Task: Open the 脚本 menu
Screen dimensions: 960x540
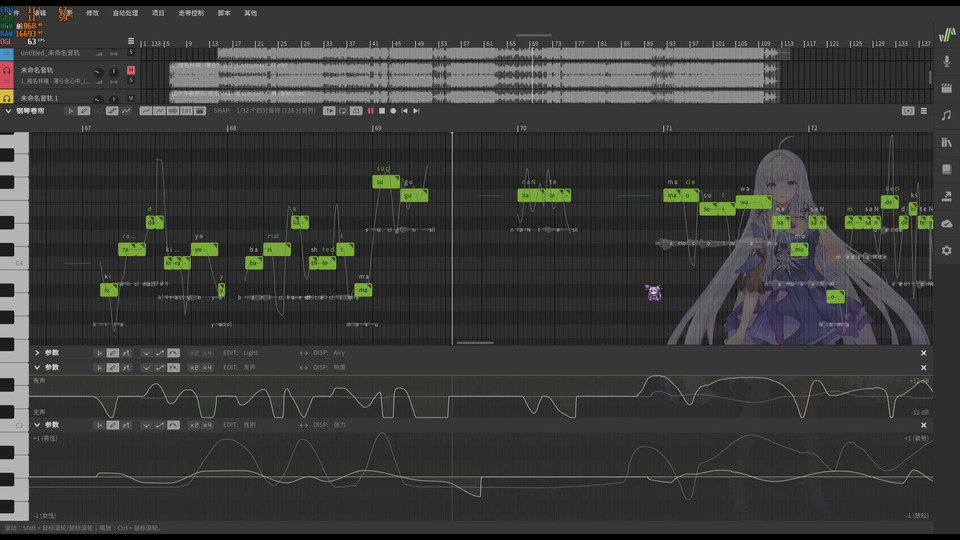Action: (224, 13)
